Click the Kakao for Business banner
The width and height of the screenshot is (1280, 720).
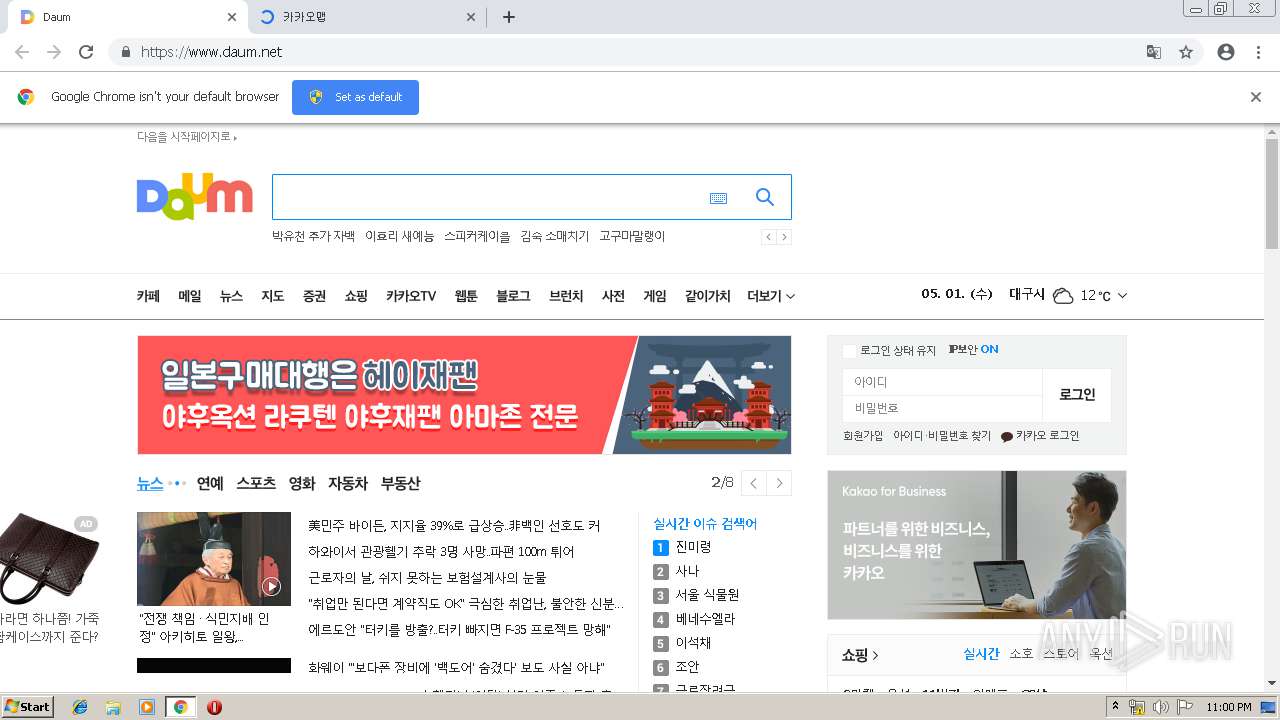click(977, 545)
